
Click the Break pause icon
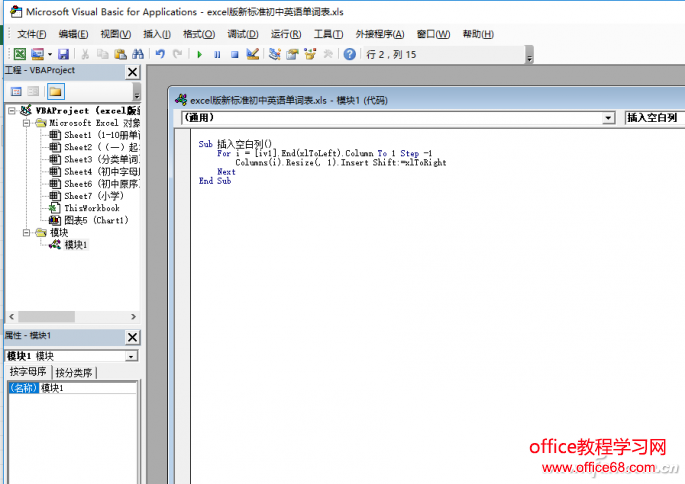click(x=217, y=55)
